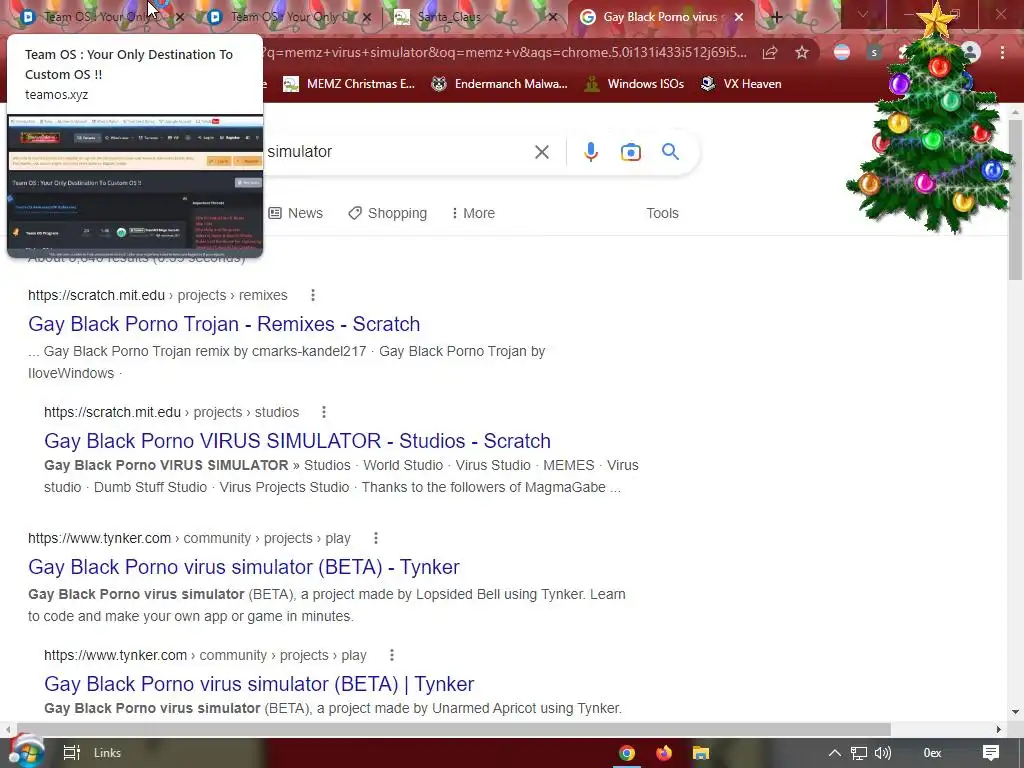Open options for first tynker.com result
The width and height of the screenshot is (1024, 768).
(376, 538)
